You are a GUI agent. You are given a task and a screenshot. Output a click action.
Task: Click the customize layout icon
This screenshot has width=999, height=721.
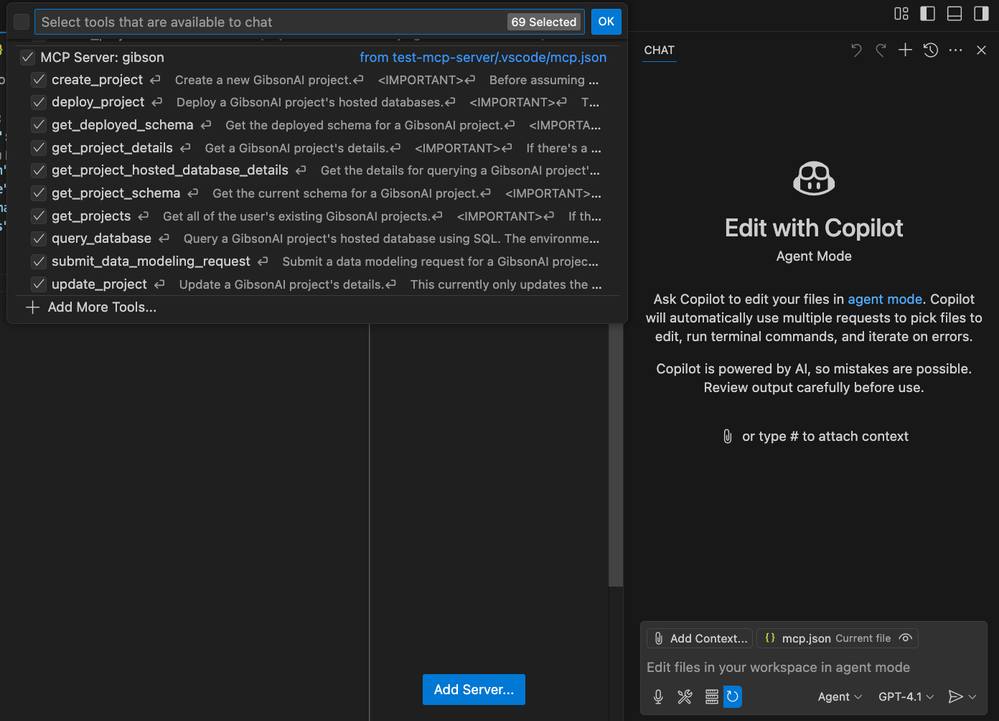pos(901,13)
